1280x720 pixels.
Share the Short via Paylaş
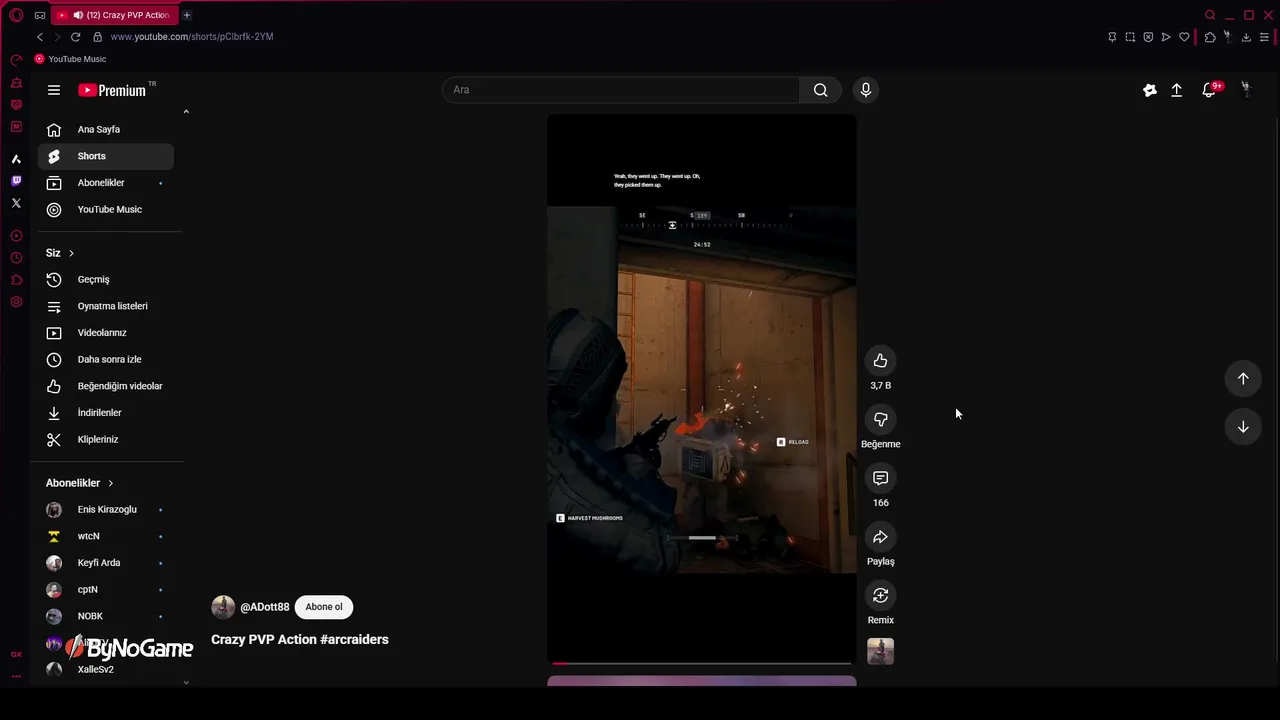[x=880, y=537]
